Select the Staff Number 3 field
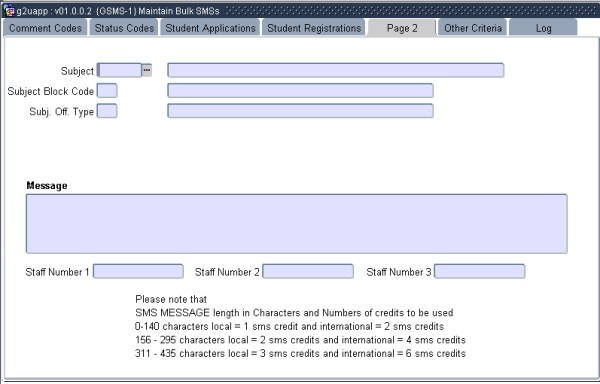This screenshot has height=384, width=600. tap(479, 272)
